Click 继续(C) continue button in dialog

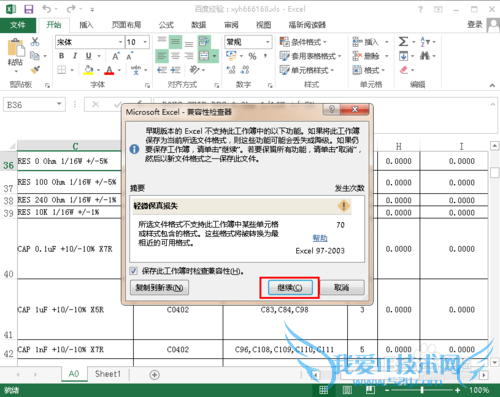click(290, 287)
